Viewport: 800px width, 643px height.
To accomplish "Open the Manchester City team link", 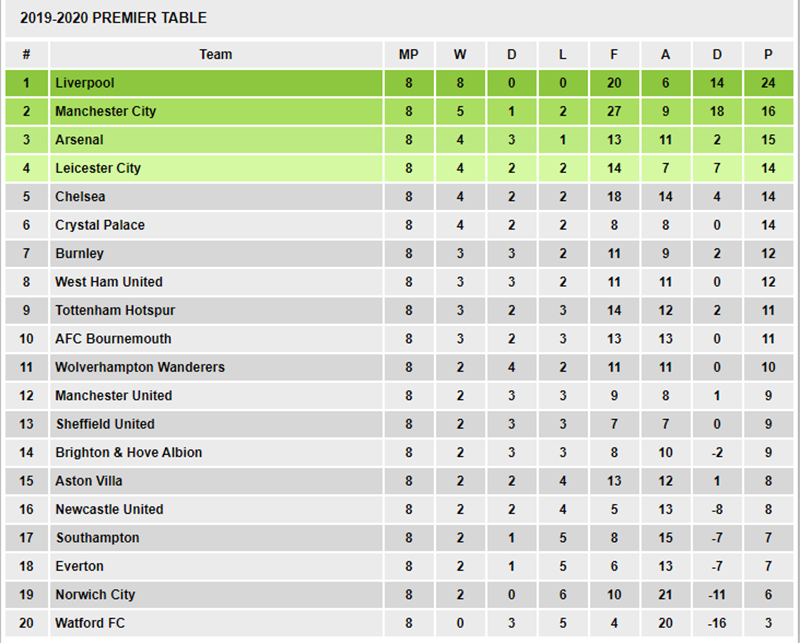I will tap(106, 111).
